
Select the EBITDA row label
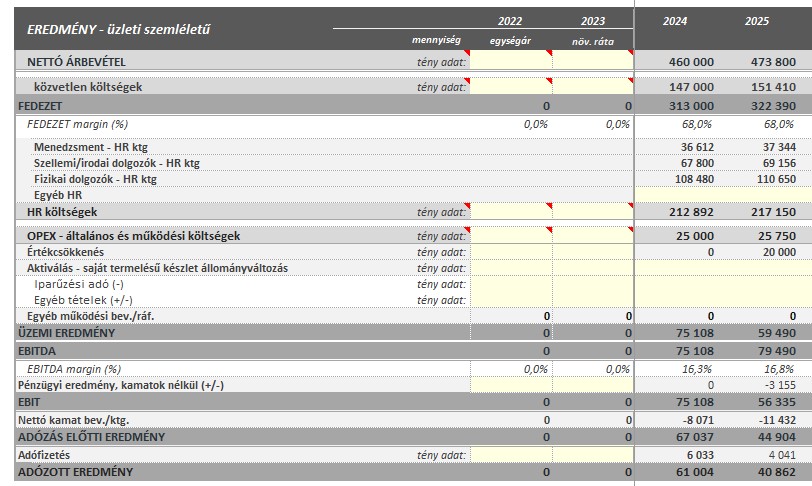coord(37,351)
